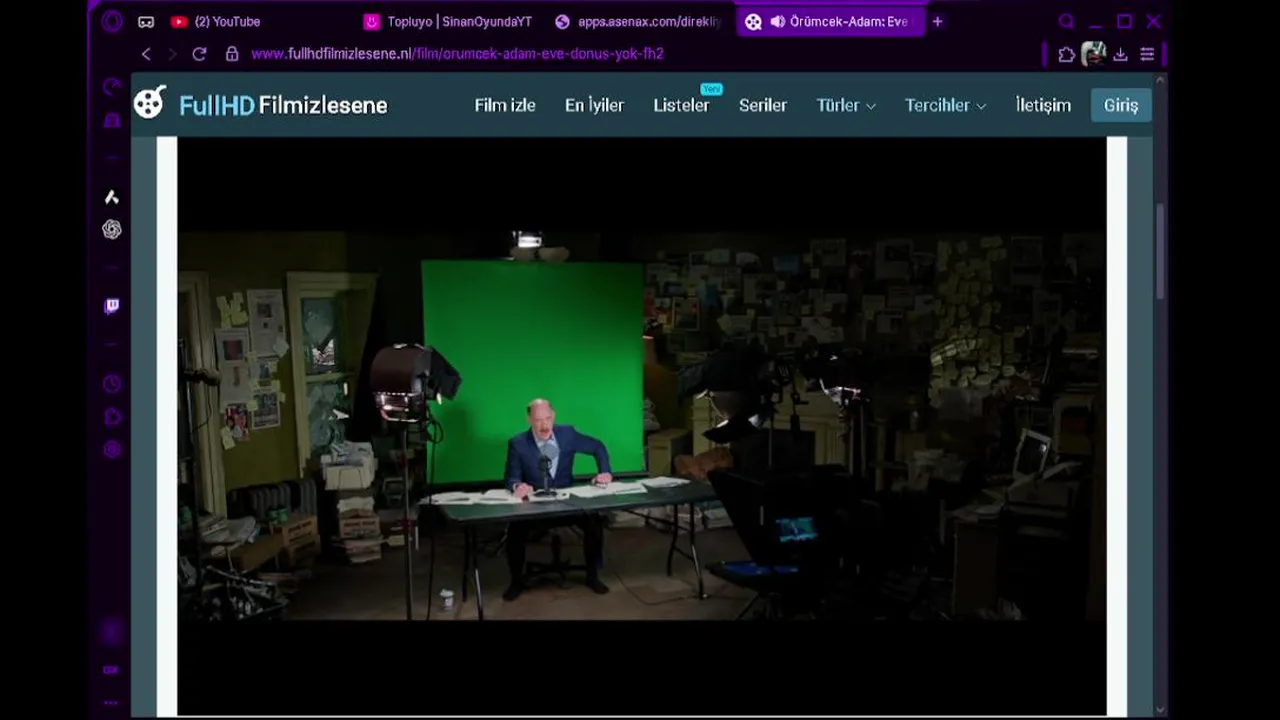Open the Film izle menu item
The image size is (1280, 720).
(505, 105)
